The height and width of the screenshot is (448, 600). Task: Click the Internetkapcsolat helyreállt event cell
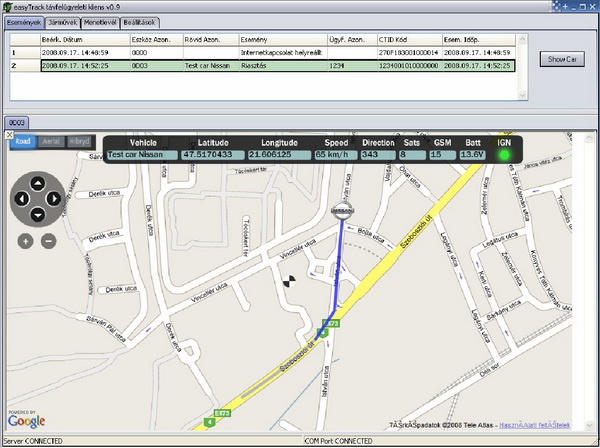[283, 53]
